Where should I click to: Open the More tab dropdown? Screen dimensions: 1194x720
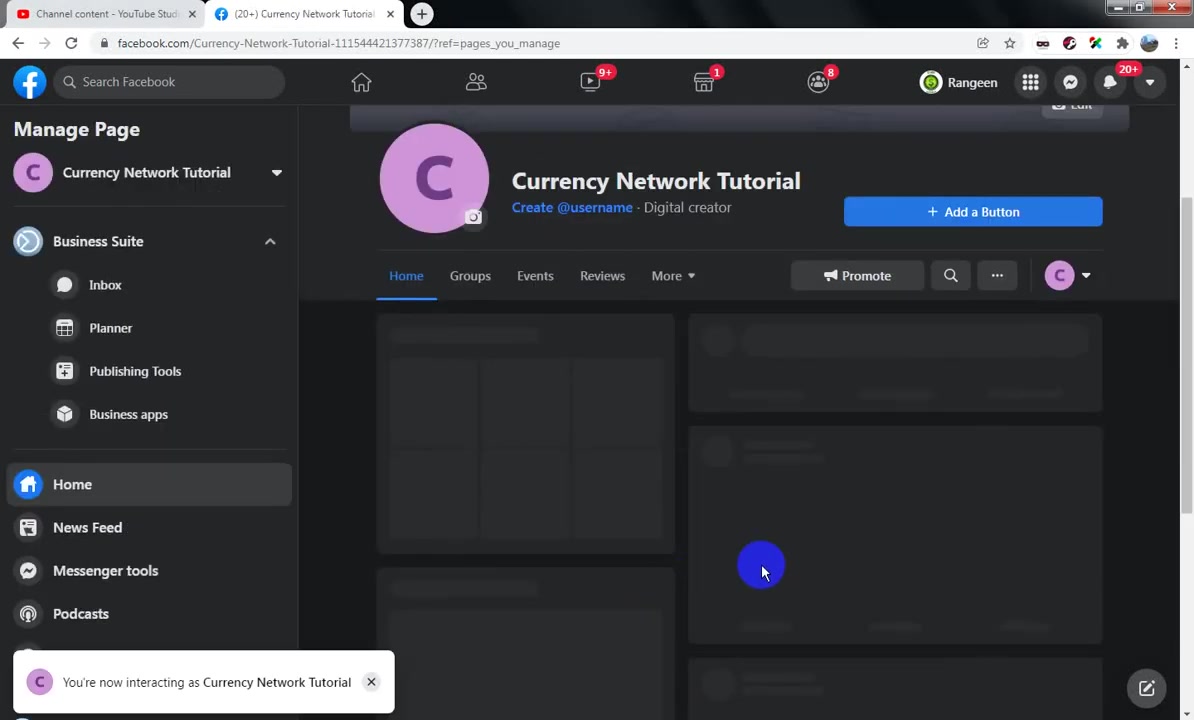[673, 276]
